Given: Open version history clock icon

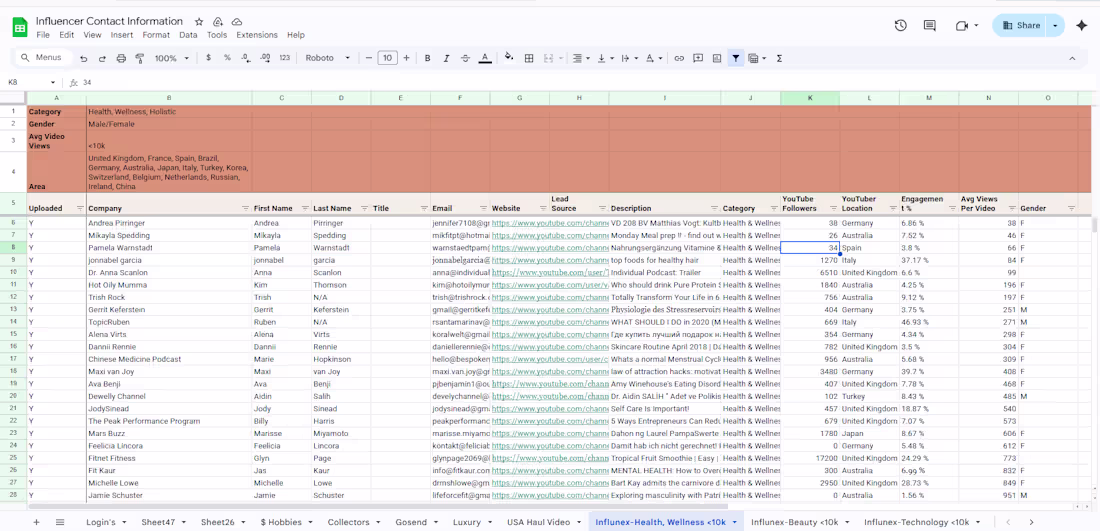Looking at the screenshot, I should [x=900, y=25].
